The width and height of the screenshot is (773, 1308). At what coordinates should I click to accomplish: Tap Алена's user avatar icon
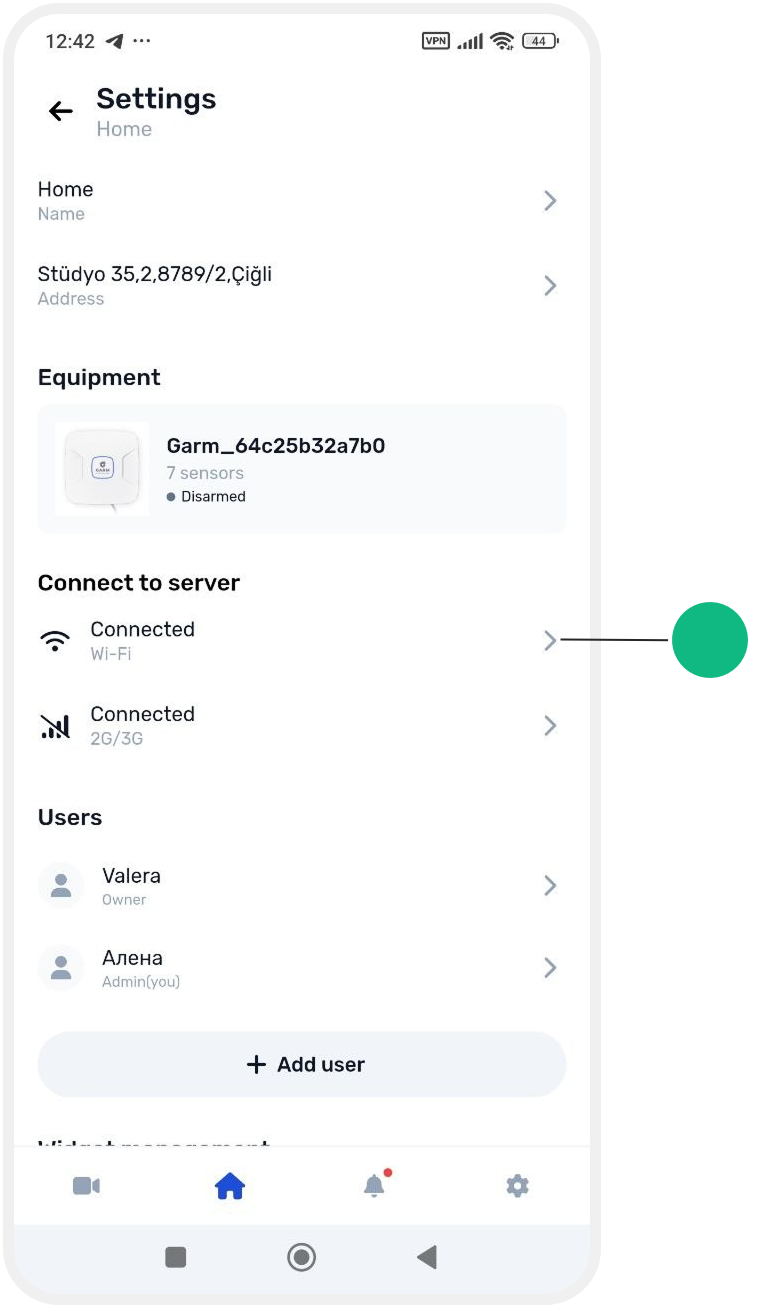point(61,967)
